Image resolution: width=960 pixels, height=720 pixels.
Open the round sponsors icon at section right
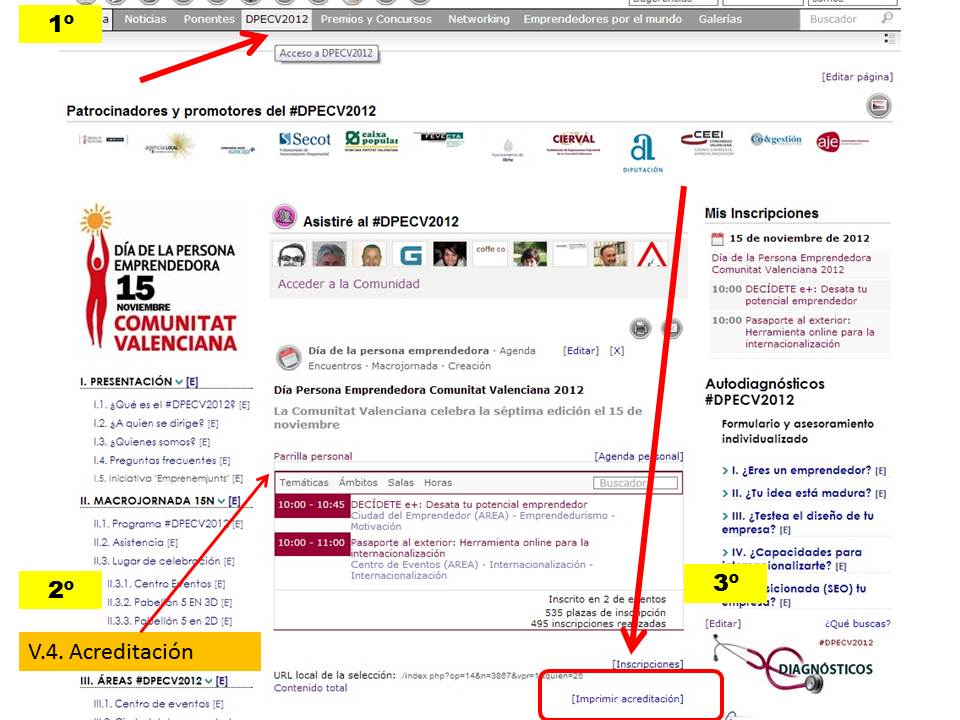[x=878, y=106]
